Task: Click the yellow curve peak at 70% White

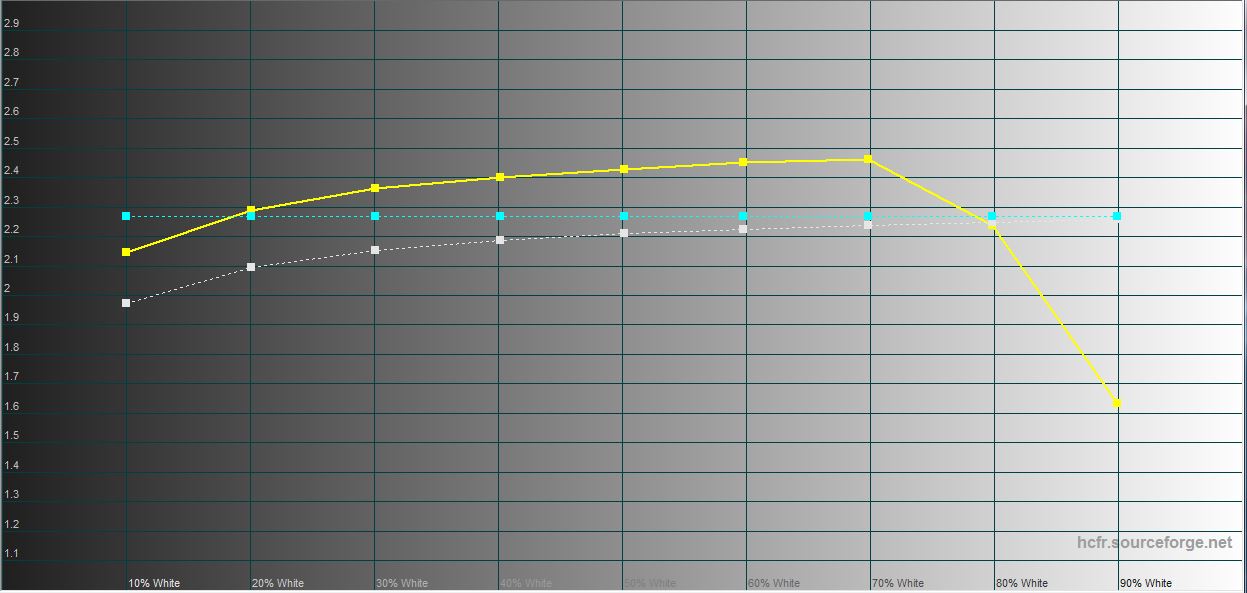Action: tap(868, 159)
